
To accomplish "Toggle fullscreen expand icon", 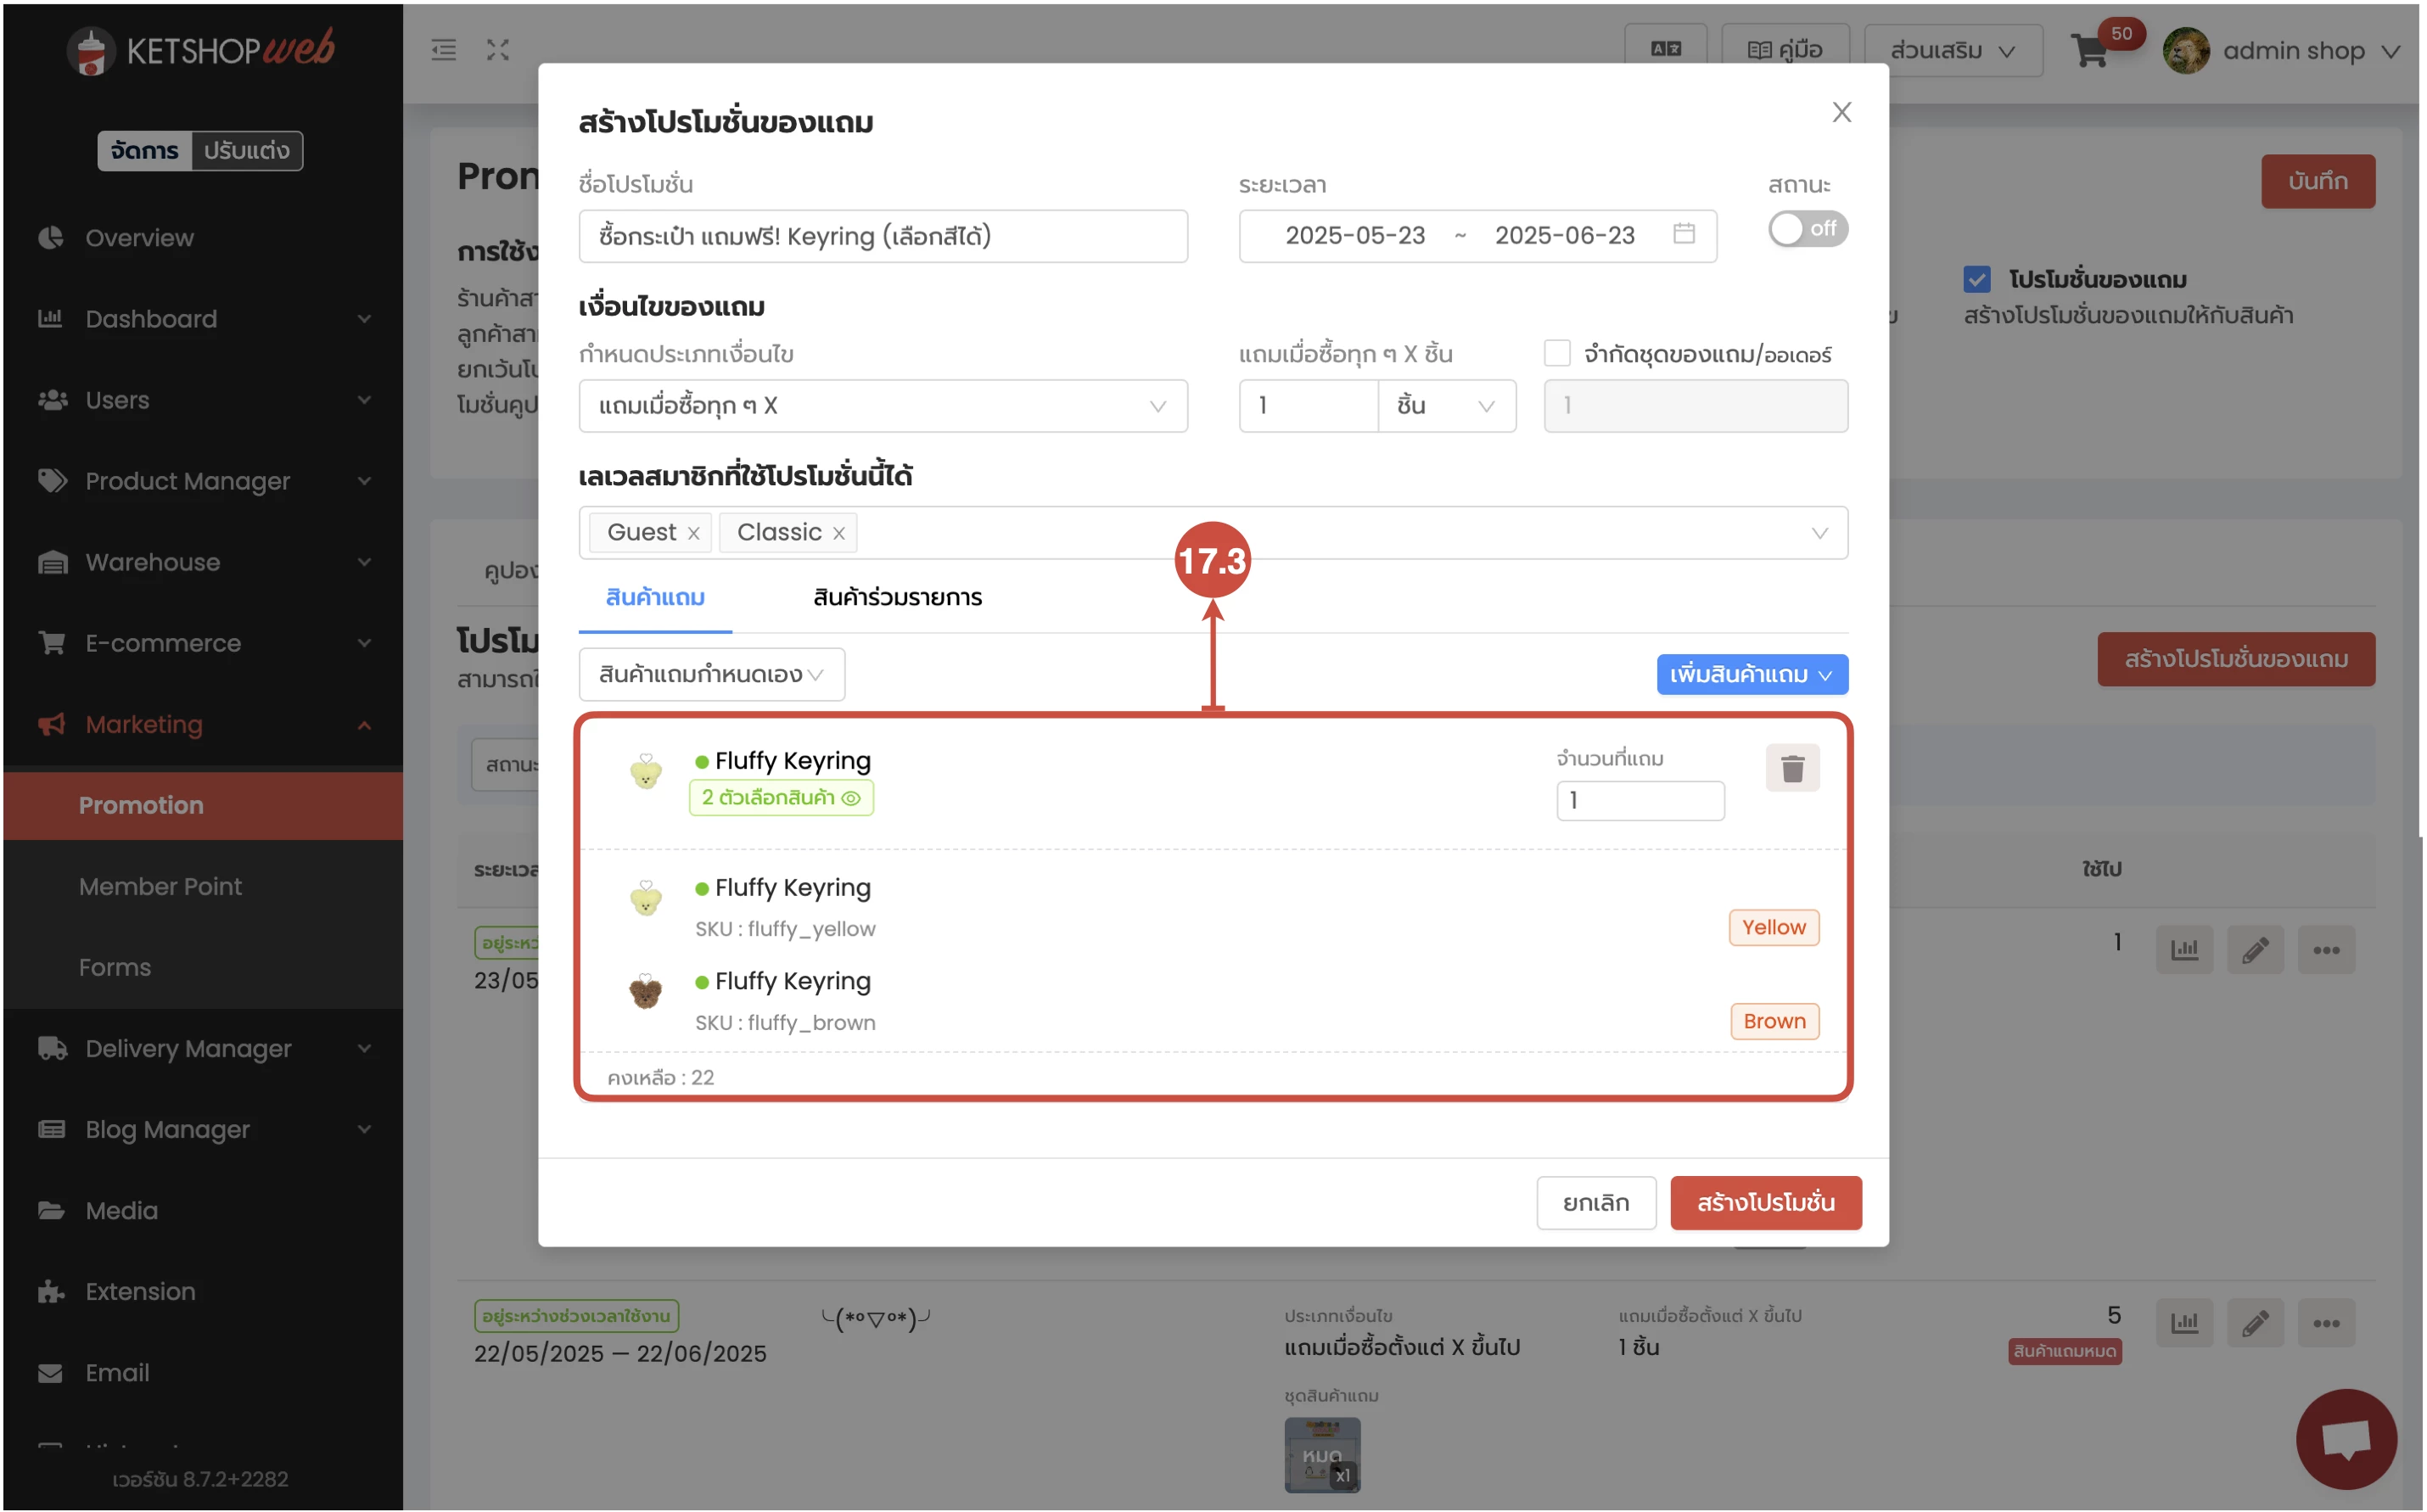I will tap(498, 50).
